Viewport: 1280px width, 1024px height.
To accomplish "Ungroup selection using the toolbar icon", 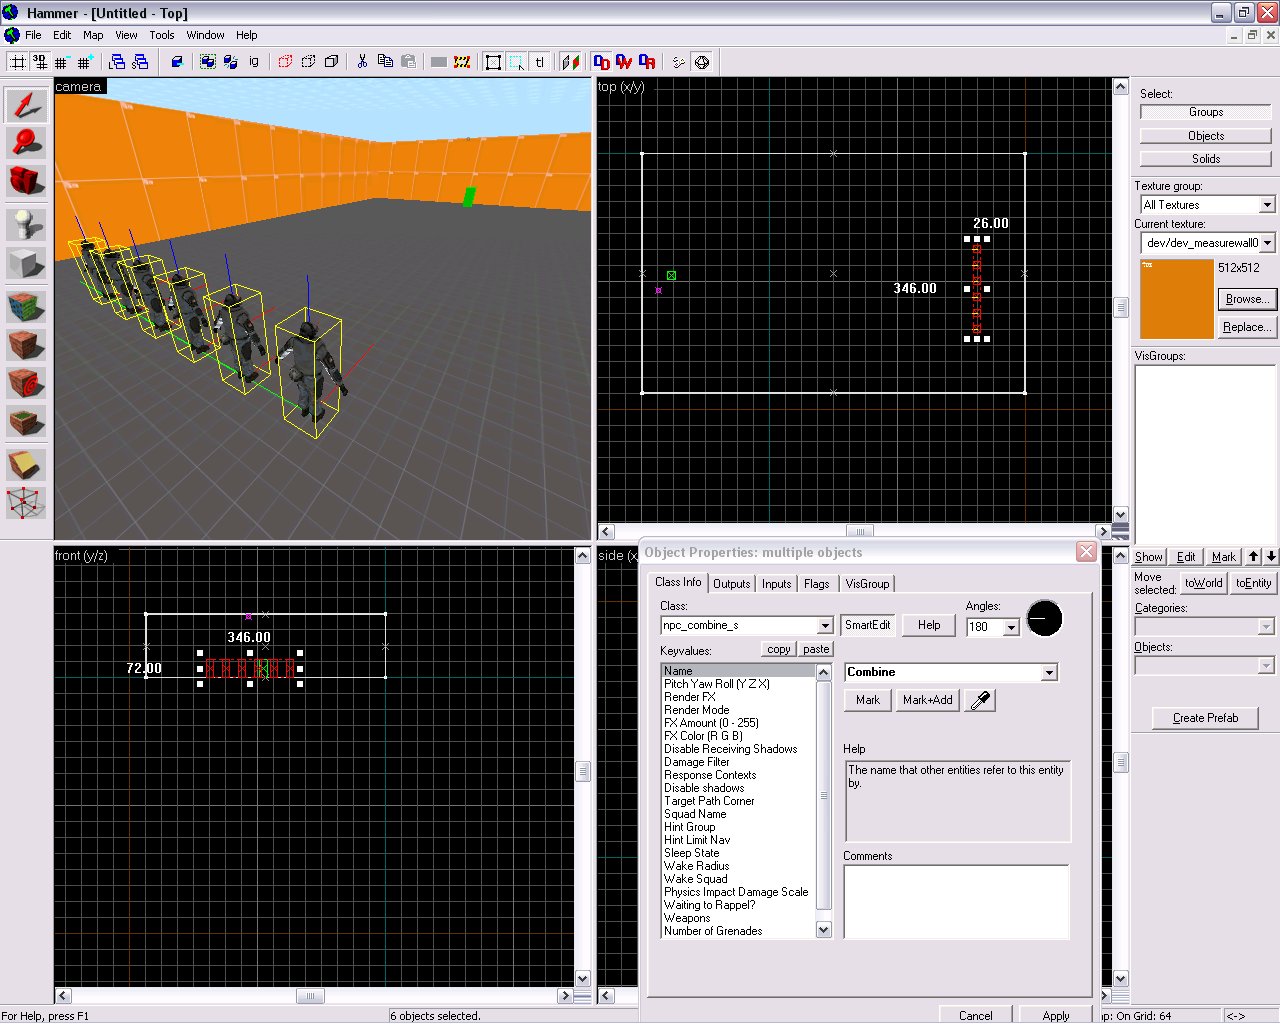I will coord(230,62).
